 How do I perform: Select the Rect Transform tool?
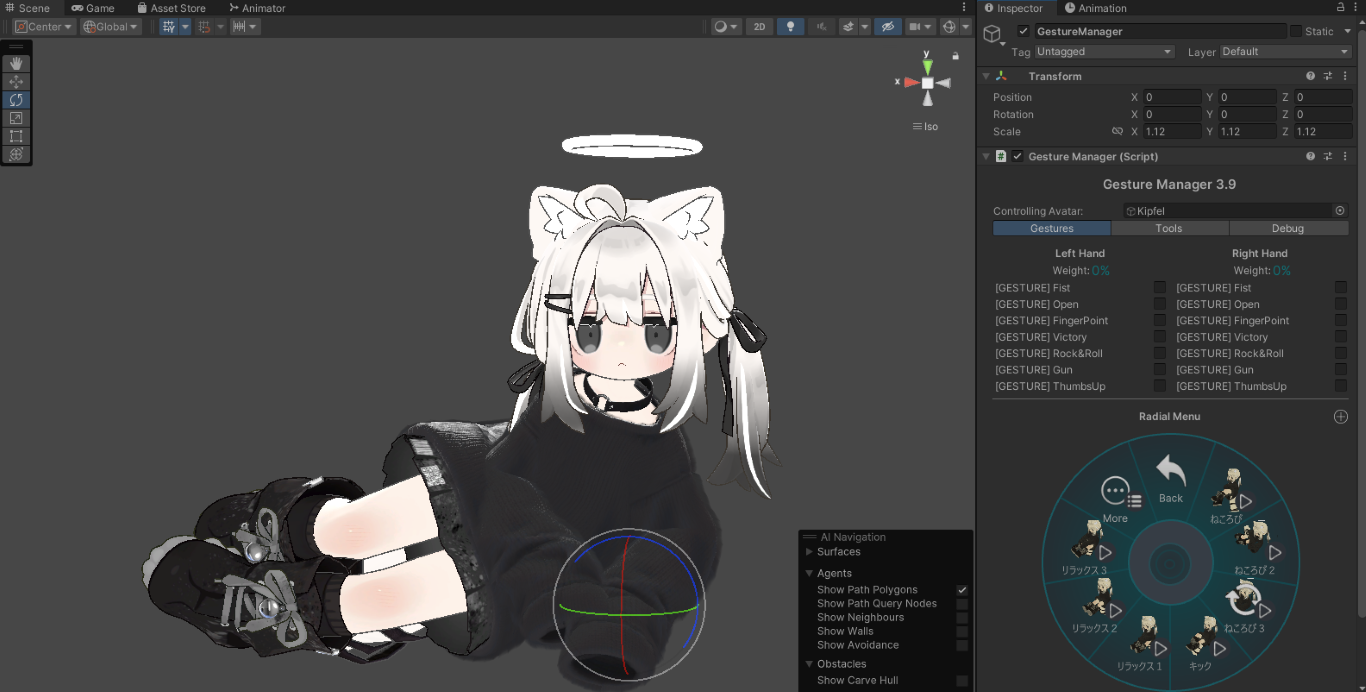click(x=16, y=135)
